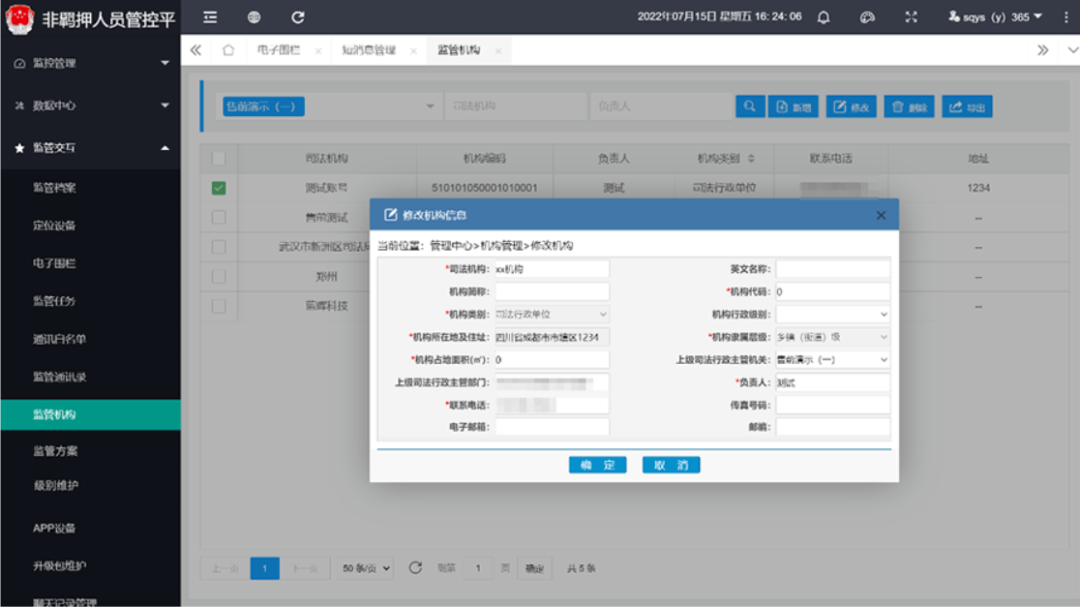The image size is (1080, 607).
Task: Click the 取消 cancel button
Action: coord(671,464)
